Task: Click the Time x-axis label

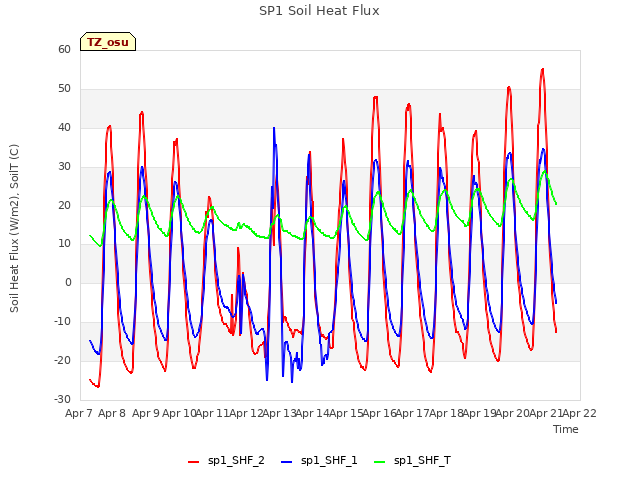Action: coord(566,429)
